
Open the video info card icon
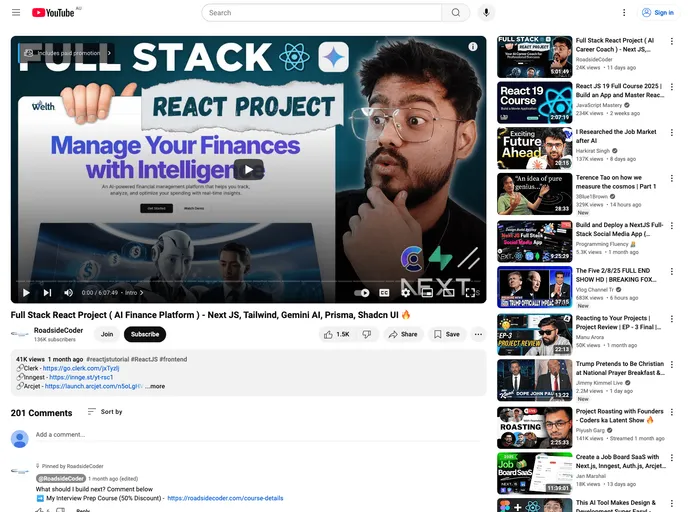[x=473, y=47]
